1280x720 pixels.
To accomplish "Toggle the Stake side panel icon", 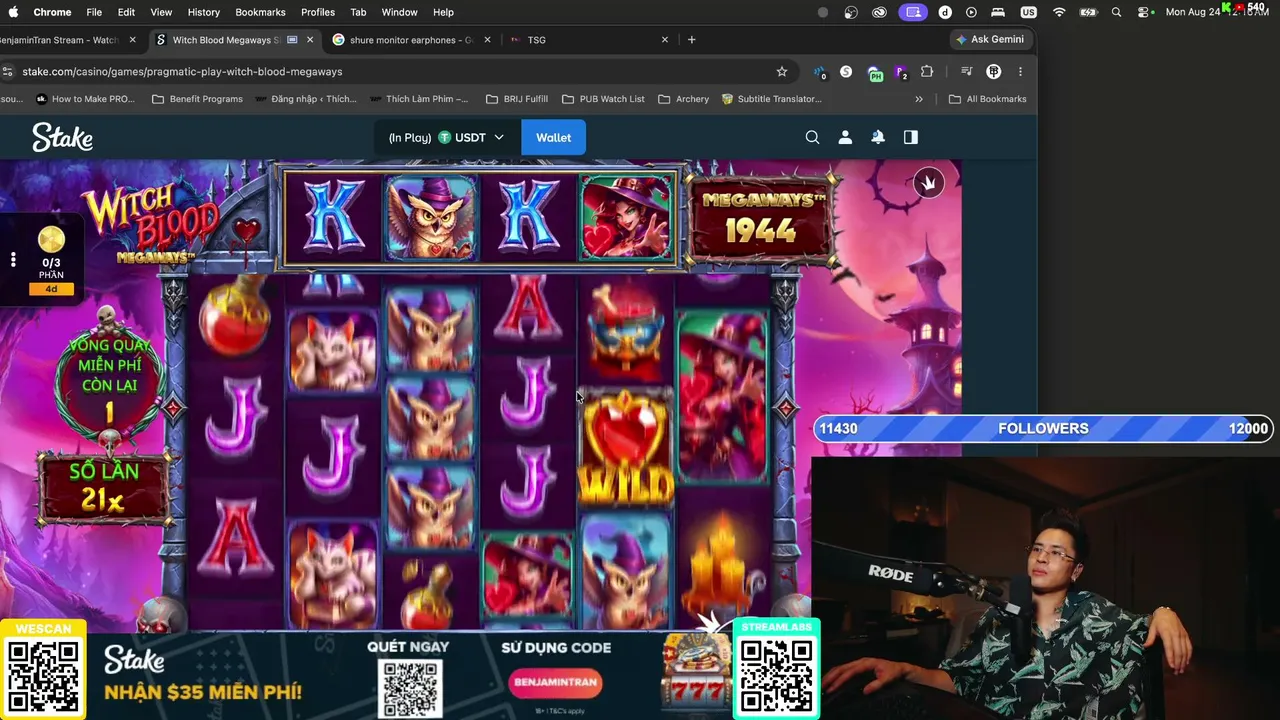I will pyautogui.click(x=911, y=137).
